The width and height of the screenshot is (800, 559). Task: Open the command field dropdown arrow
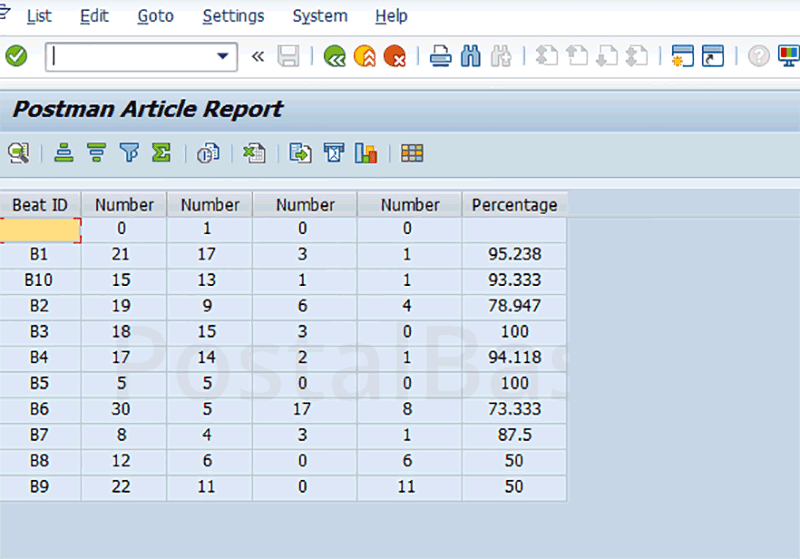[x=222, y=57]
